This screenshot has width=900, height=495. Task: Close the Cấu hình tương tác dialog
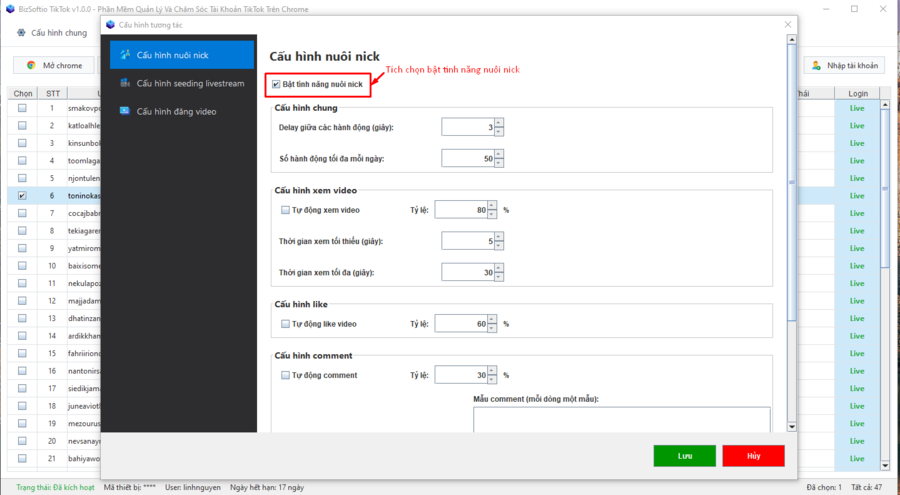coord(787,24)
